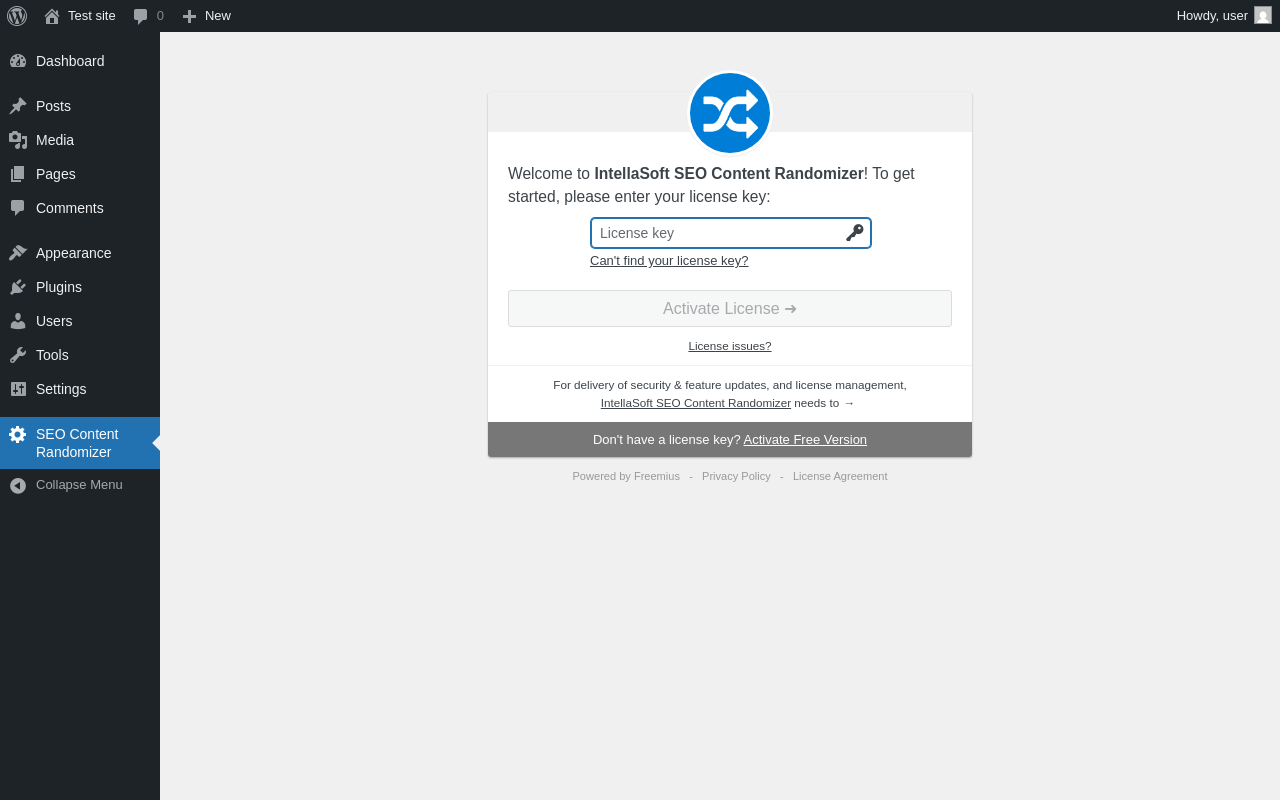Viewport: 1280px width, 800px height.
Task: Click the Posts pushpin icon
Action: point(18,106)
